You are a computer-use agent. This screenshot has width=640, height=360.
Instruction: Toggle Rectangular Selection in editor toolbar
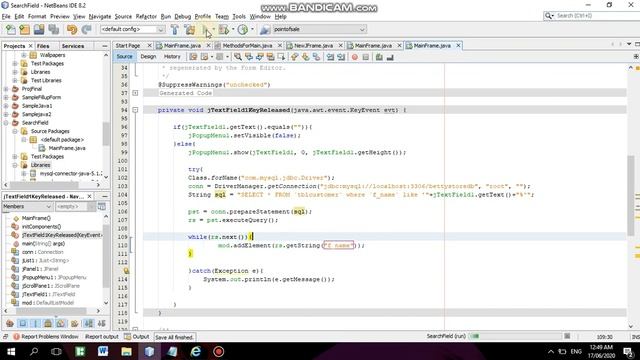(281, 57)
